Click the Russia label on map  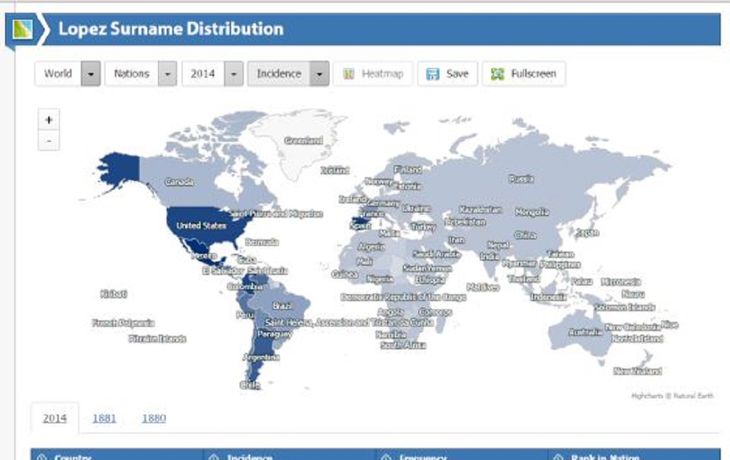click(521, 179)
